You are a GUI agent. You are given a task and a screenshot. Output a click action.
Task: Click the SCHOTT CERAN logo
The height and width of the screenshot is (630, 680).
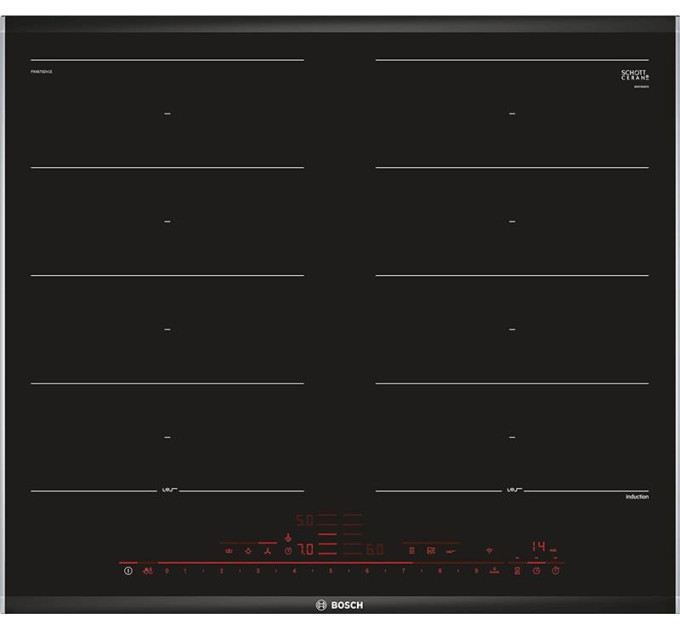click(x=635, y=75)
